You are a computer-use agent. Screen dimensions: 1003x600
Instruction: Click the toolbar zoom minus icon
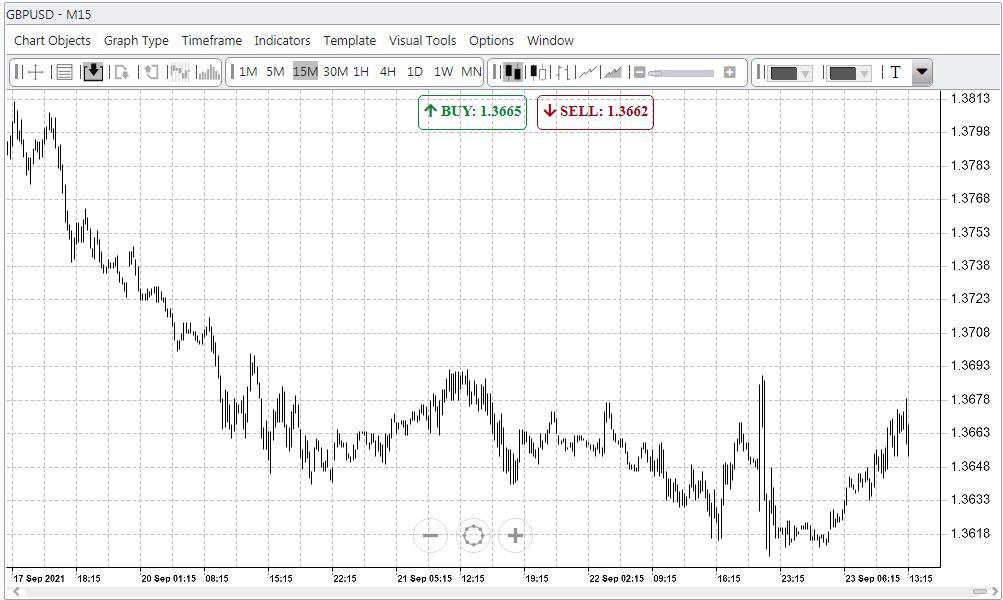pyautogui.click(x=639, y=72)
